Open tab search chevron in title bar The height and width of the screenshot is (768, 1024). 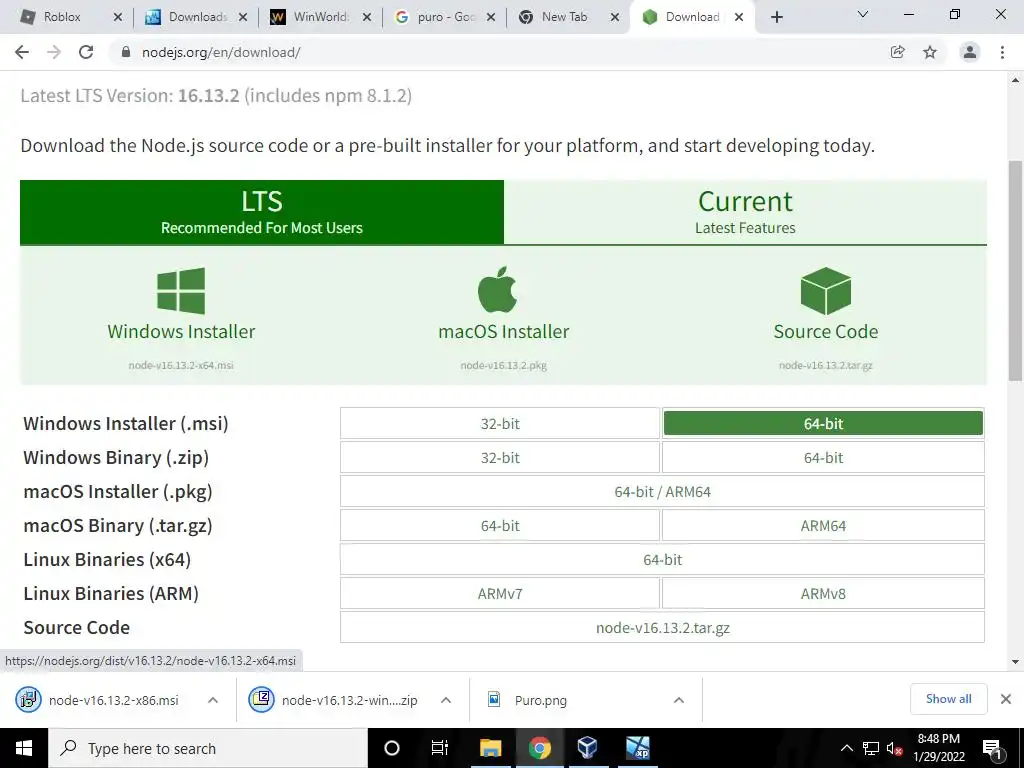pyautogui.click(x=863, y=14)
